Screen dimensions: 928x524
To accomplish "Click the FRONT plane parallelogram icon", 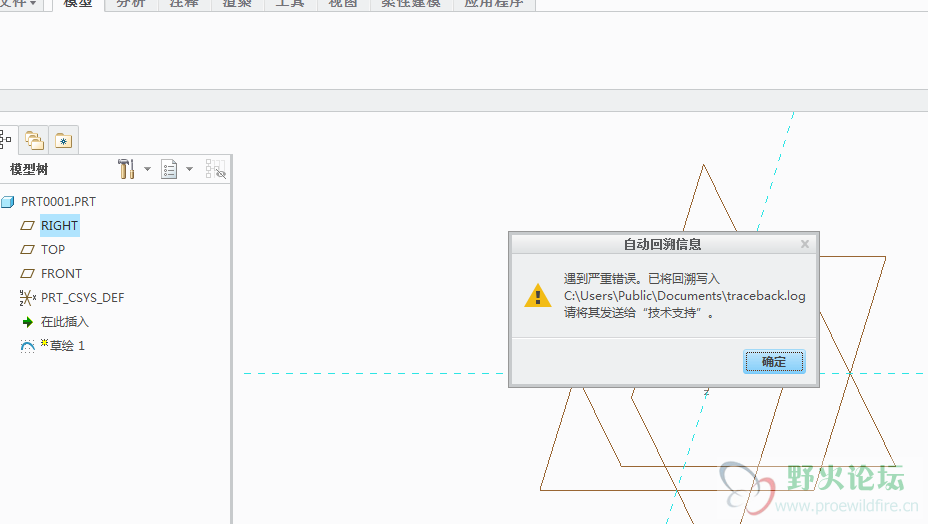I will point(27,274).
